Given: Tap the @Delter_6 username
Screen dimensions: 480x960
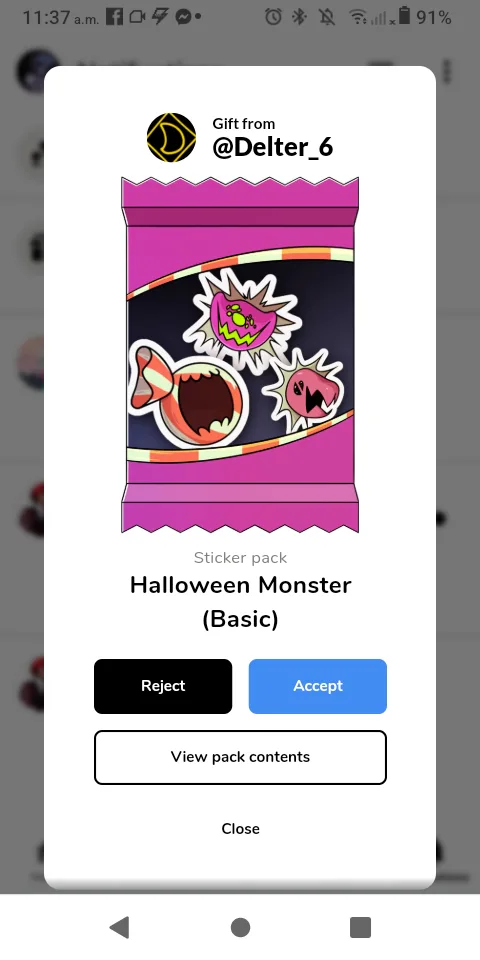Looking at the screenshot, I should coord(272,147).
